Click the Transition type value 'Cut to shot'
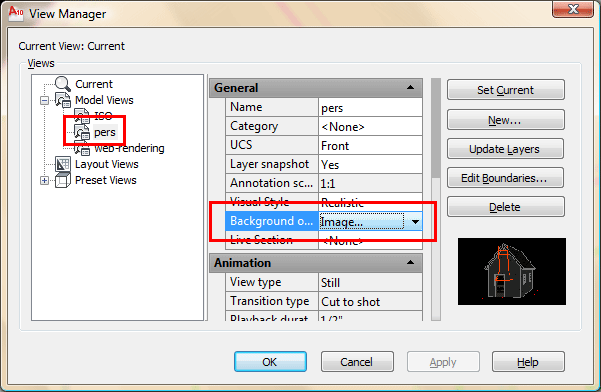 point(370,301)
